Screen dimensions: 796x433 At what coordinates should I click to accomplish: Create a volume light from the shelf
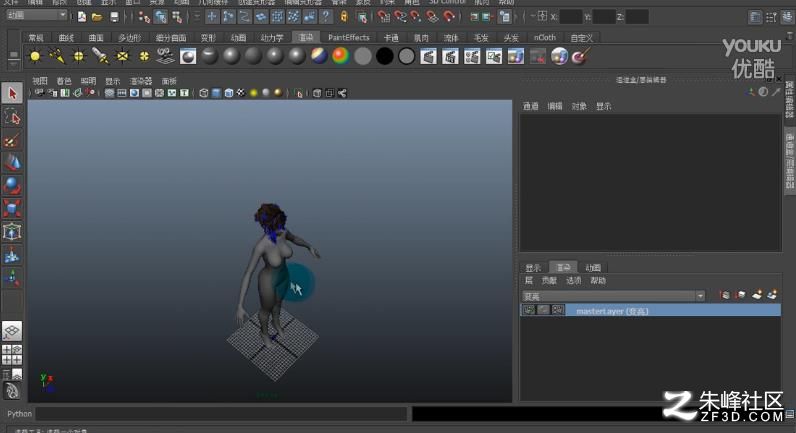(144, 56)
